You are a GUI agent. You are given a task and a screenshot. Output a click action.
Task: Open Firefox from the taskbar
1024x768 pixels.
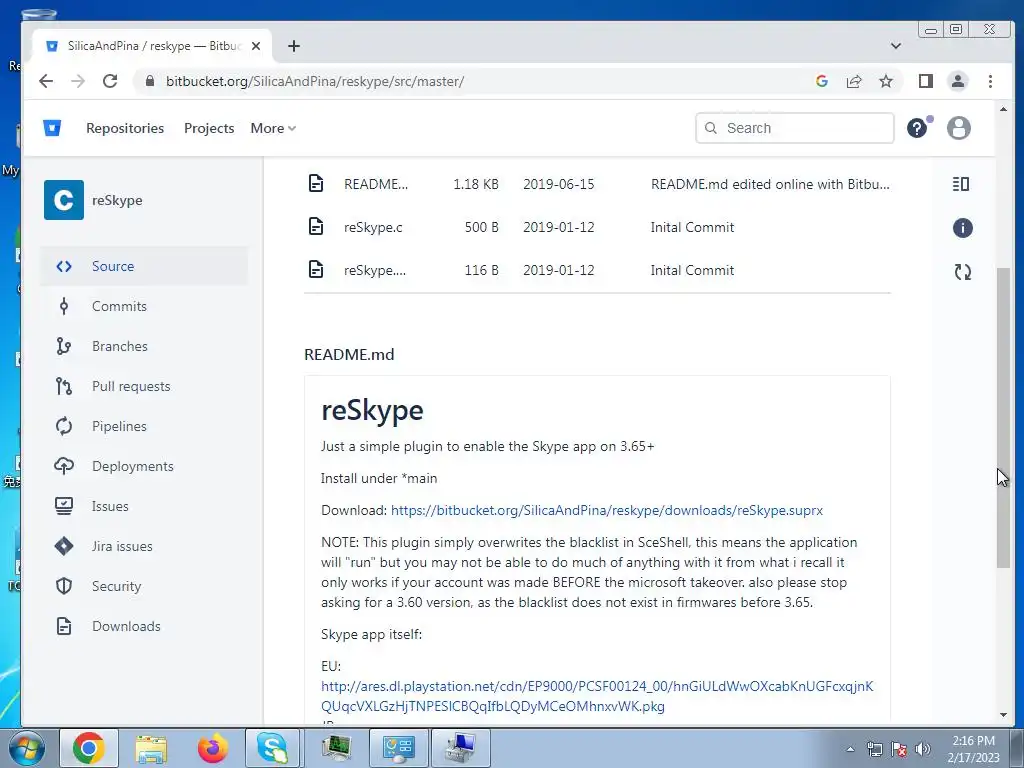pyautogui.click(x=212, y=748)
